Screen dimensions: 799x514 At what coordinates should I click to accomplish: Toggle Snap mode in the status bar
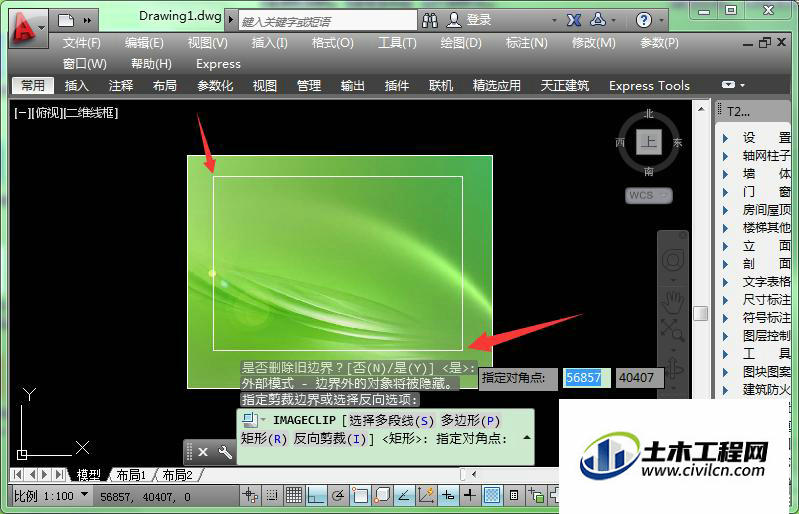272,495
